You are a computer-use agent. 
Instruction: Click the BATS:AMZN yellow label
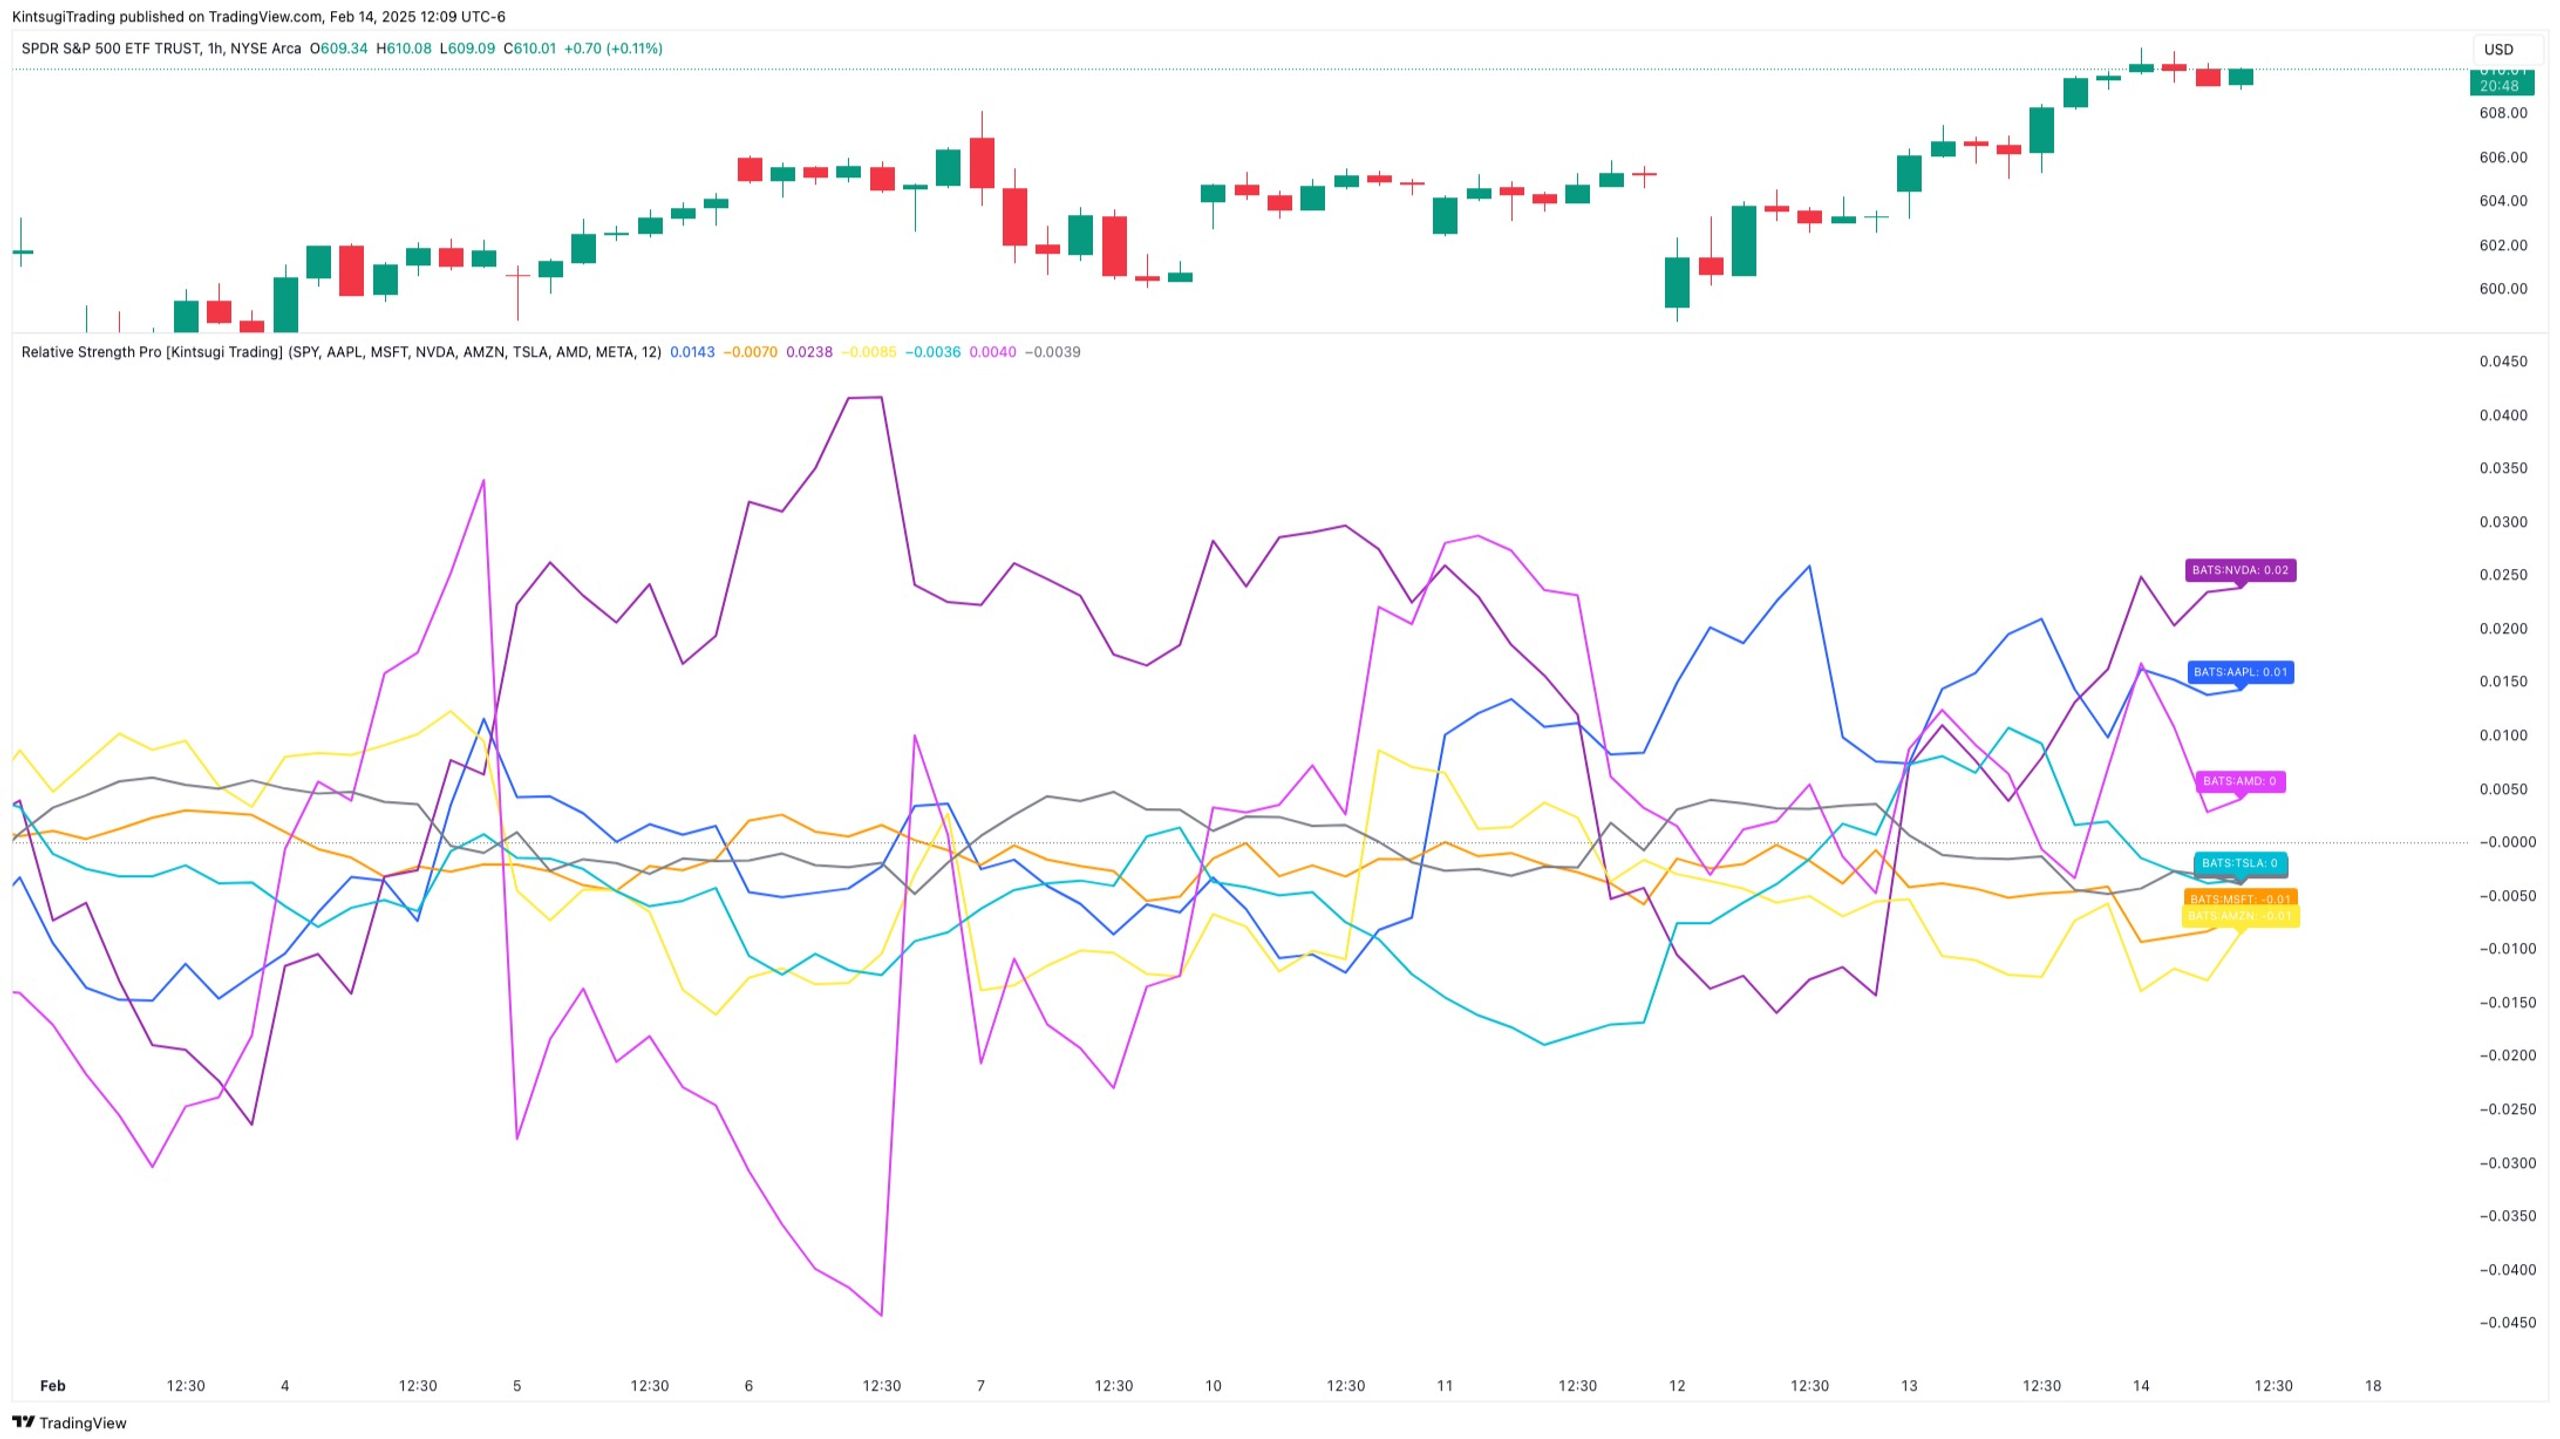pos(2240,916)
